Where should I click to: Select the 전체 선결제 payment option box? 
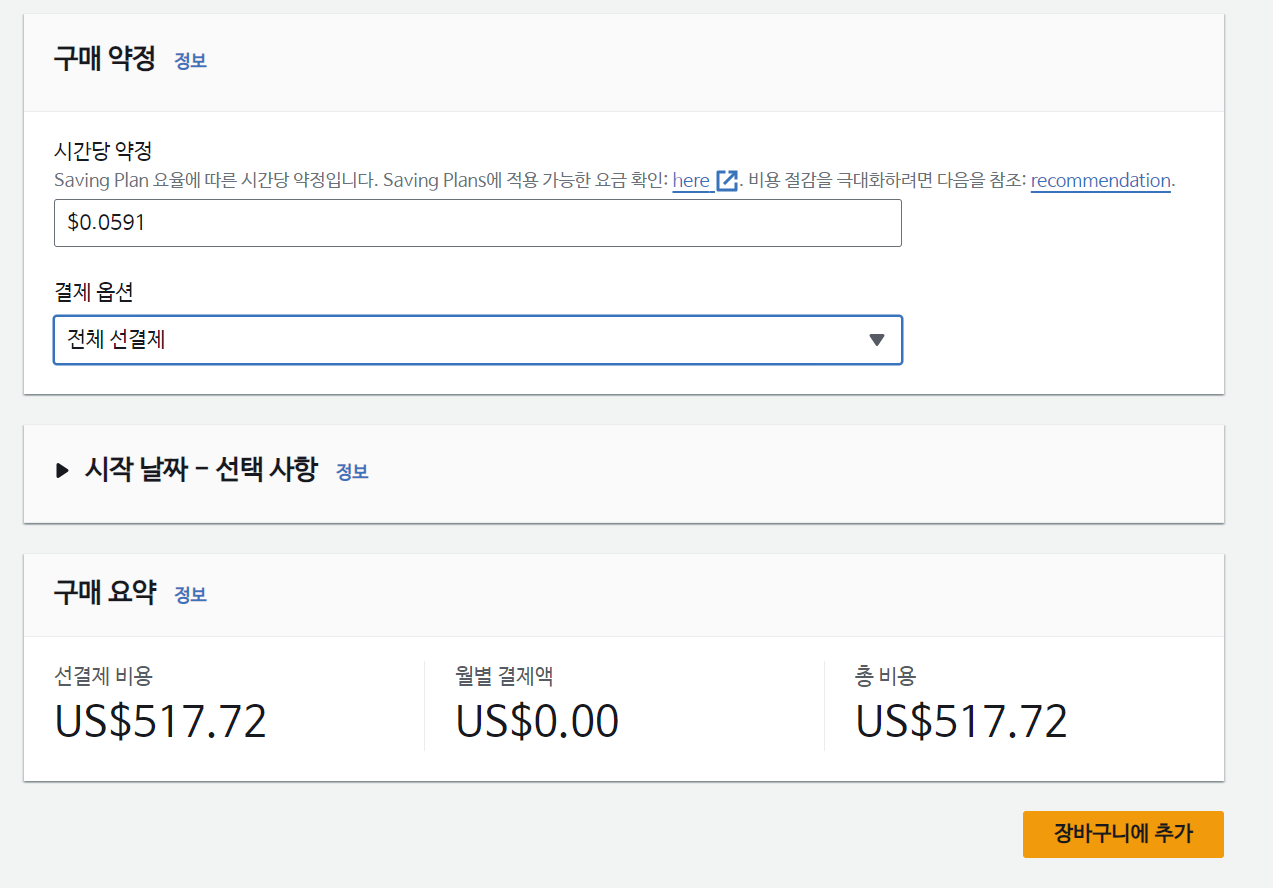click(478, 340)
